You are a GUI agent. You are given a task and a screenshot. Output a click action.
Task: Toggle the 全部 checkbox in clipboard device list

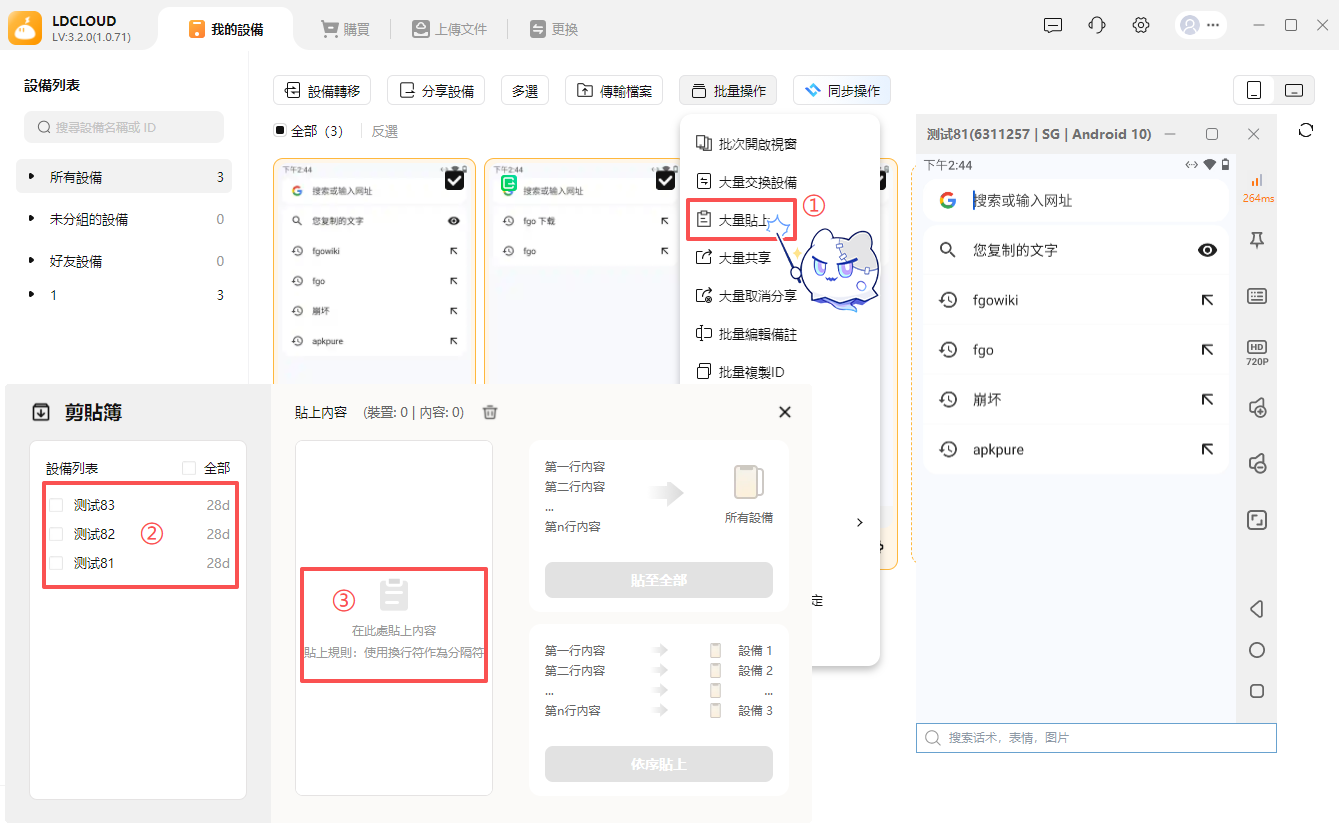pos(189,468)
